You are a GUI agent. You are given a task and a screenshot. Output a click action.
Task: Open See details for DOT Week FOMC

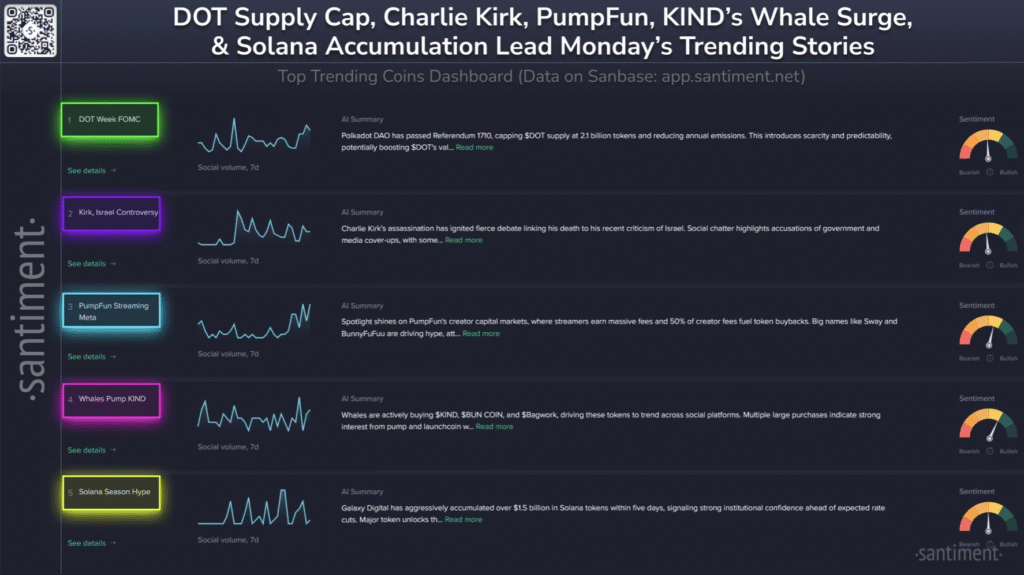(x=91, y=171)
